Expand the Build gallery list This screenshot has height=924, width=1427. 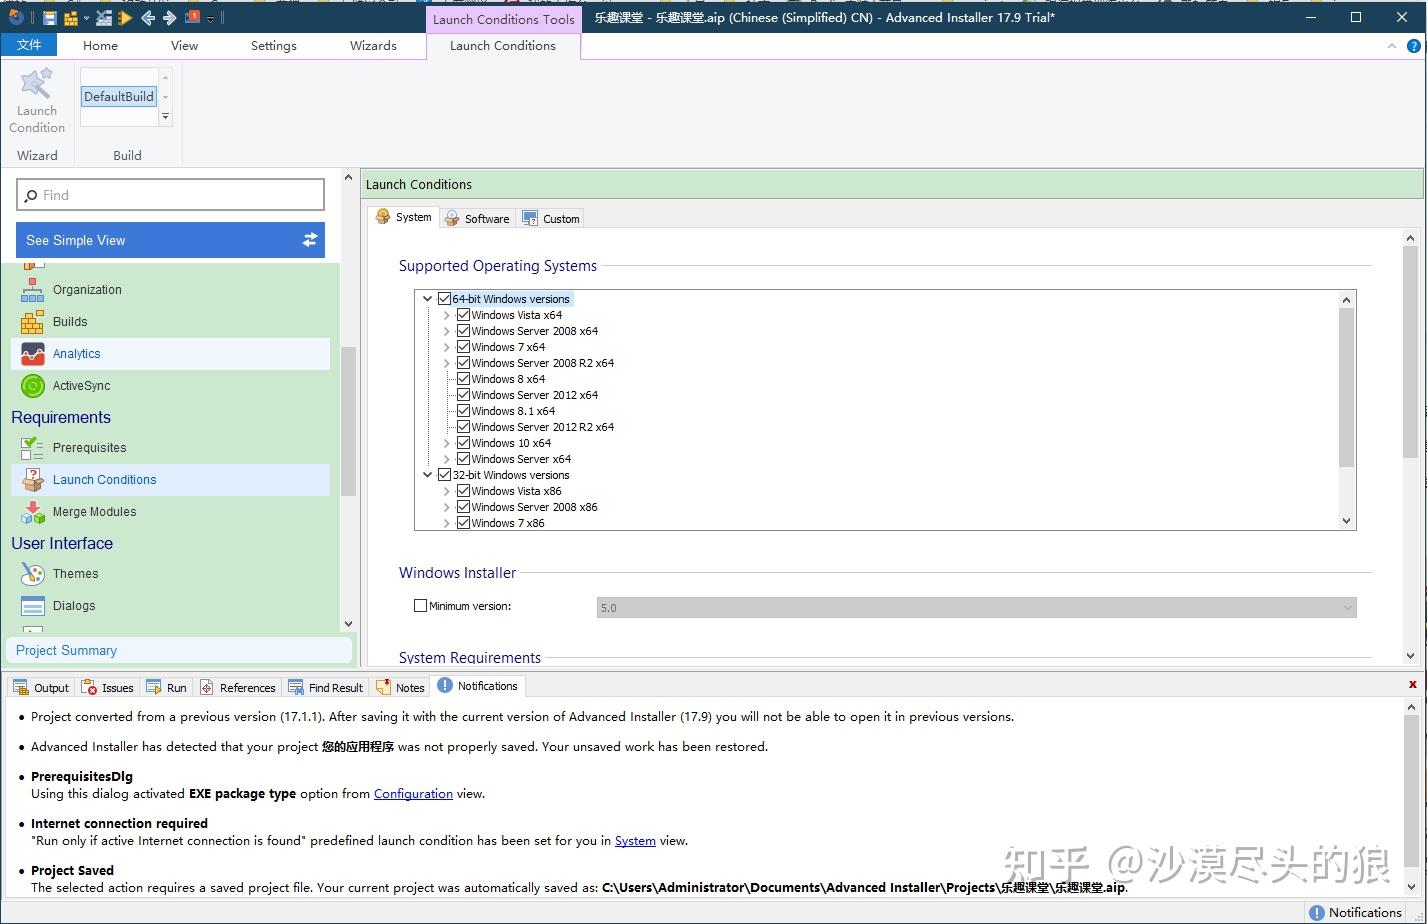tap(166, 117)
